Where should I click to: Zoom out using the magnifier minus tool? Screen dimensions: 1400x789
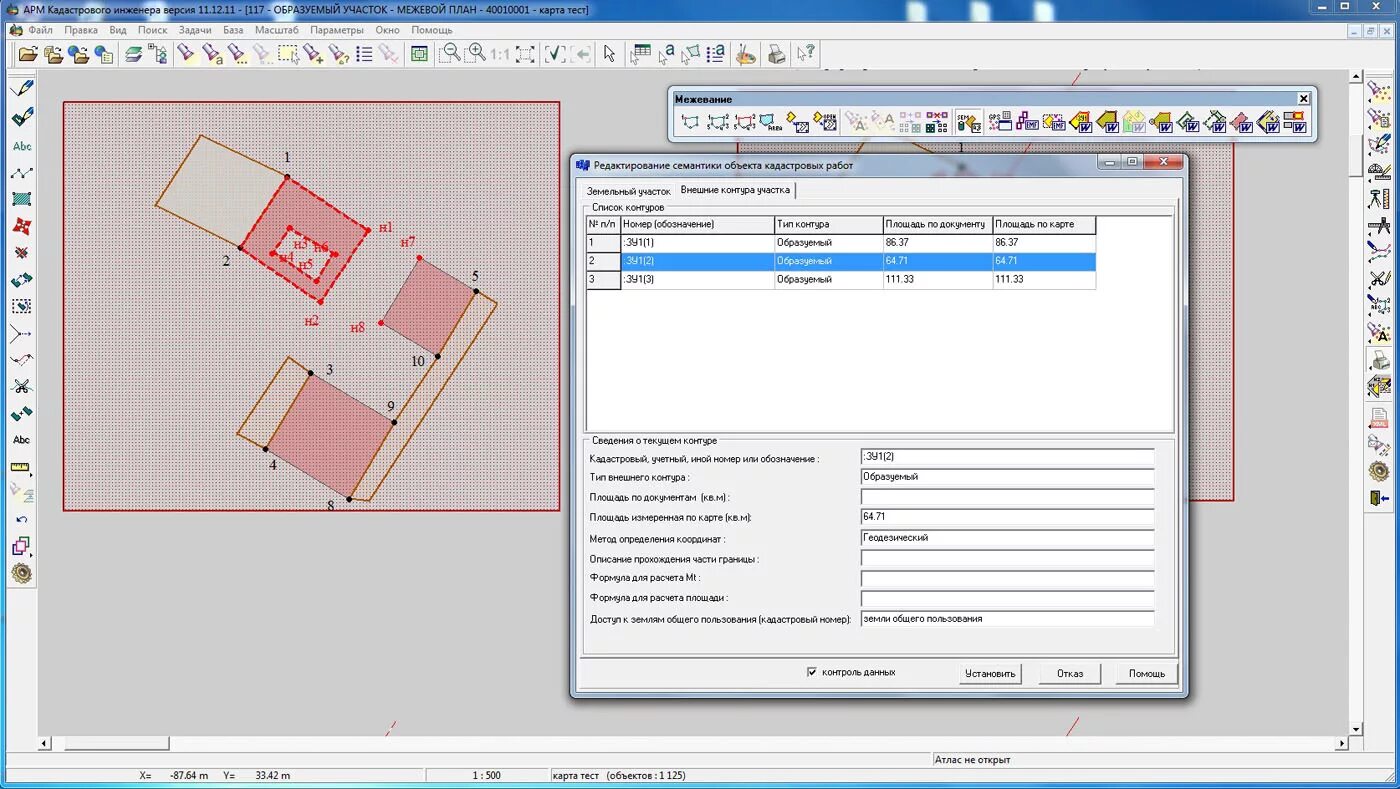point(451,54)
